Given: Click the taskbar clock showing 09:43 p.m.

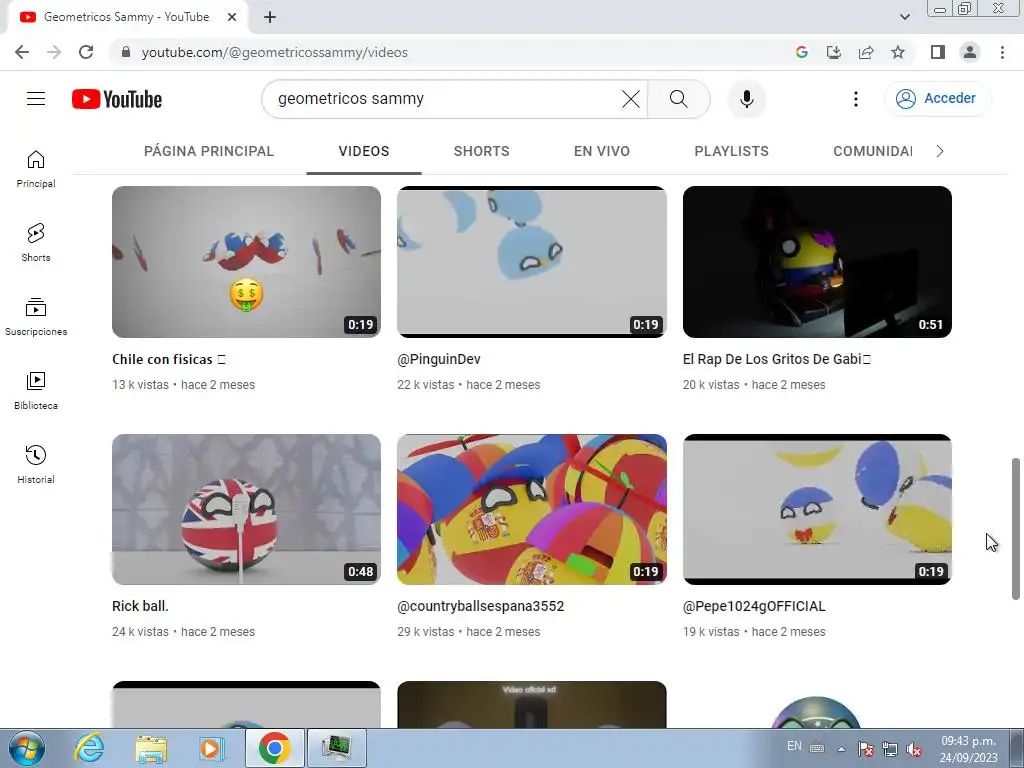Looking at the screenshot, I should click(968, 748).
